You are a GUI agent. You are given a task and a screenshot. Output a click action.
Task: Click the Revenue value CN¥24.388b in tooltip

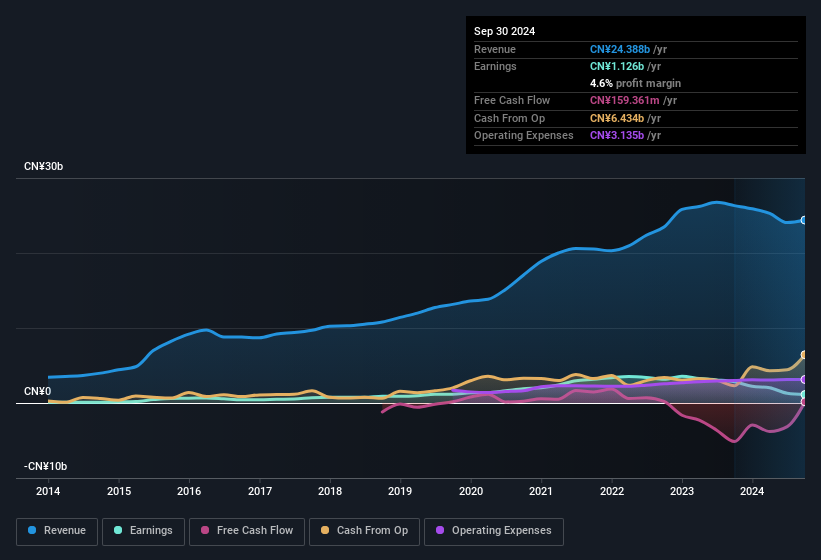tap(622, 49)
